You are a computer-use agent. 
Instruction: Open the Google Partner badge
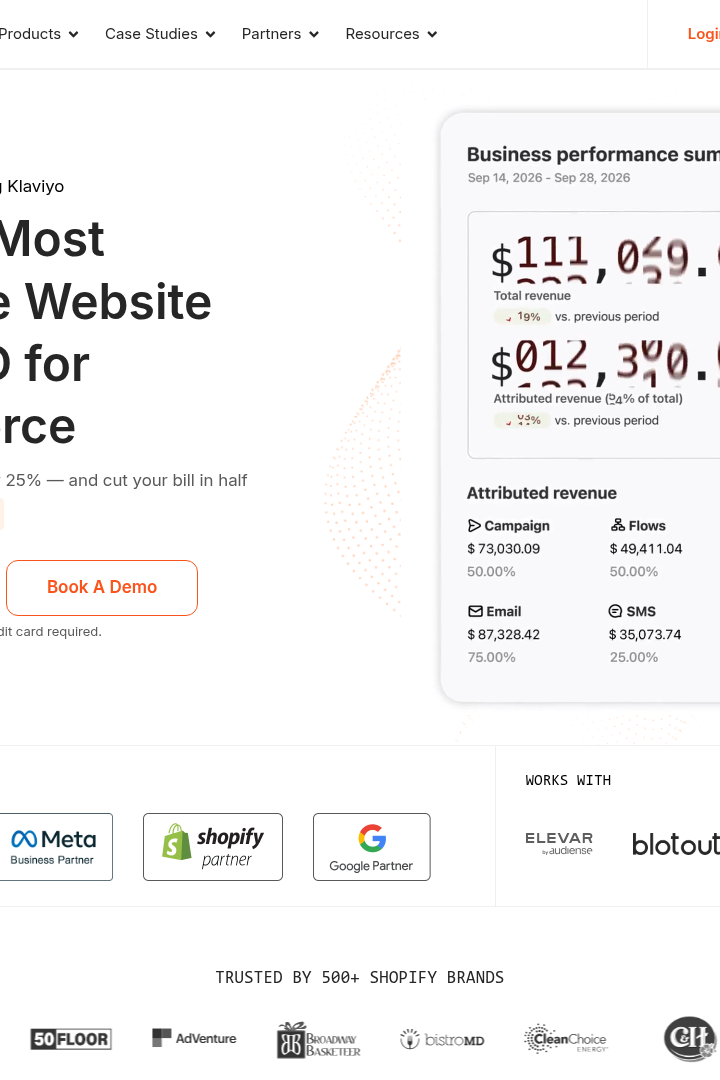pos(371,847)
